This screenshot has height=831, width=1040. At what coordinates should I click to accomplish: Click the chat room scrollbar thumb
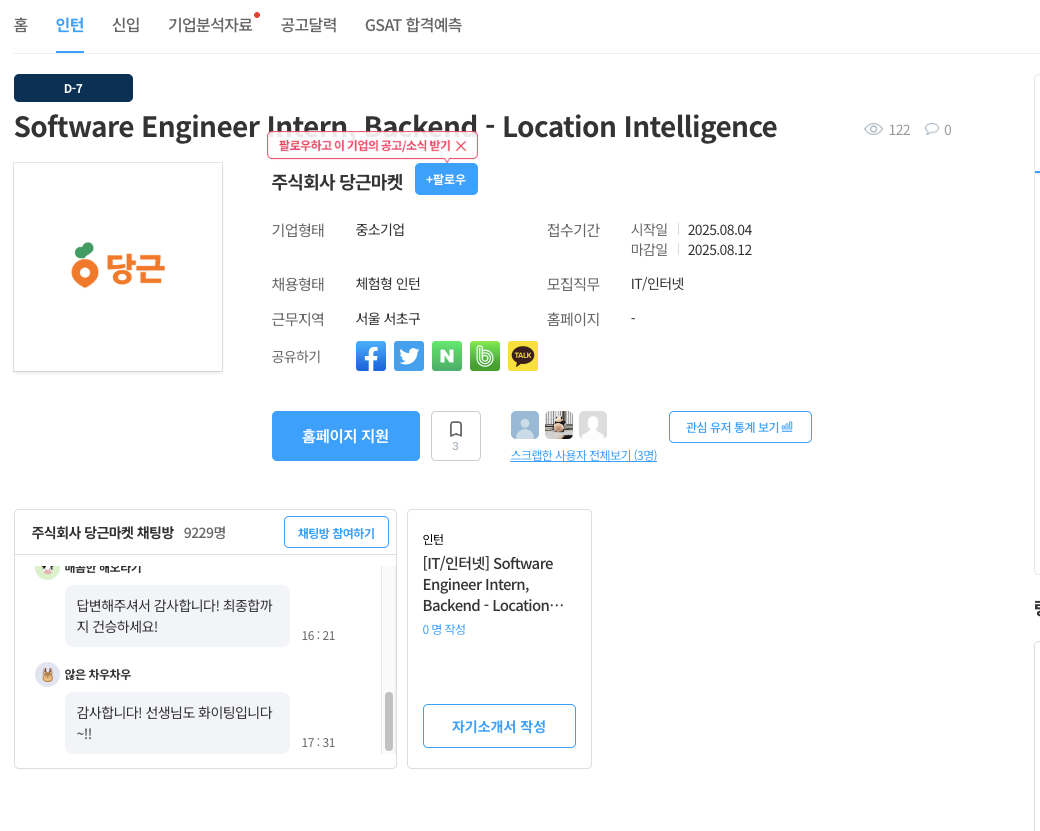389,721
